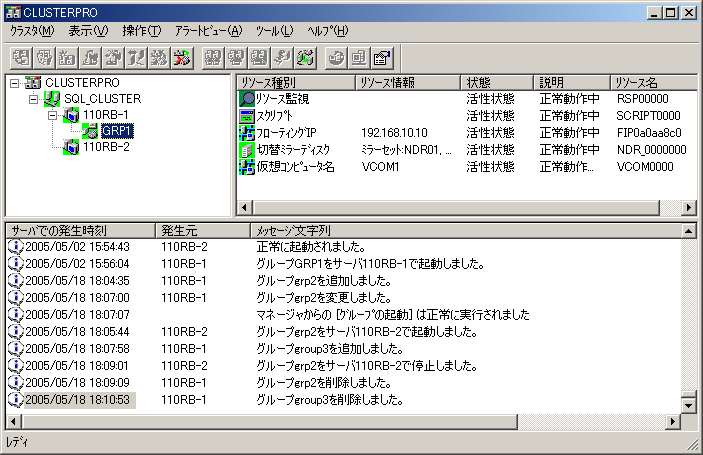Click the info icon of the 18:10:53 log entry

(x=16, y=399)
